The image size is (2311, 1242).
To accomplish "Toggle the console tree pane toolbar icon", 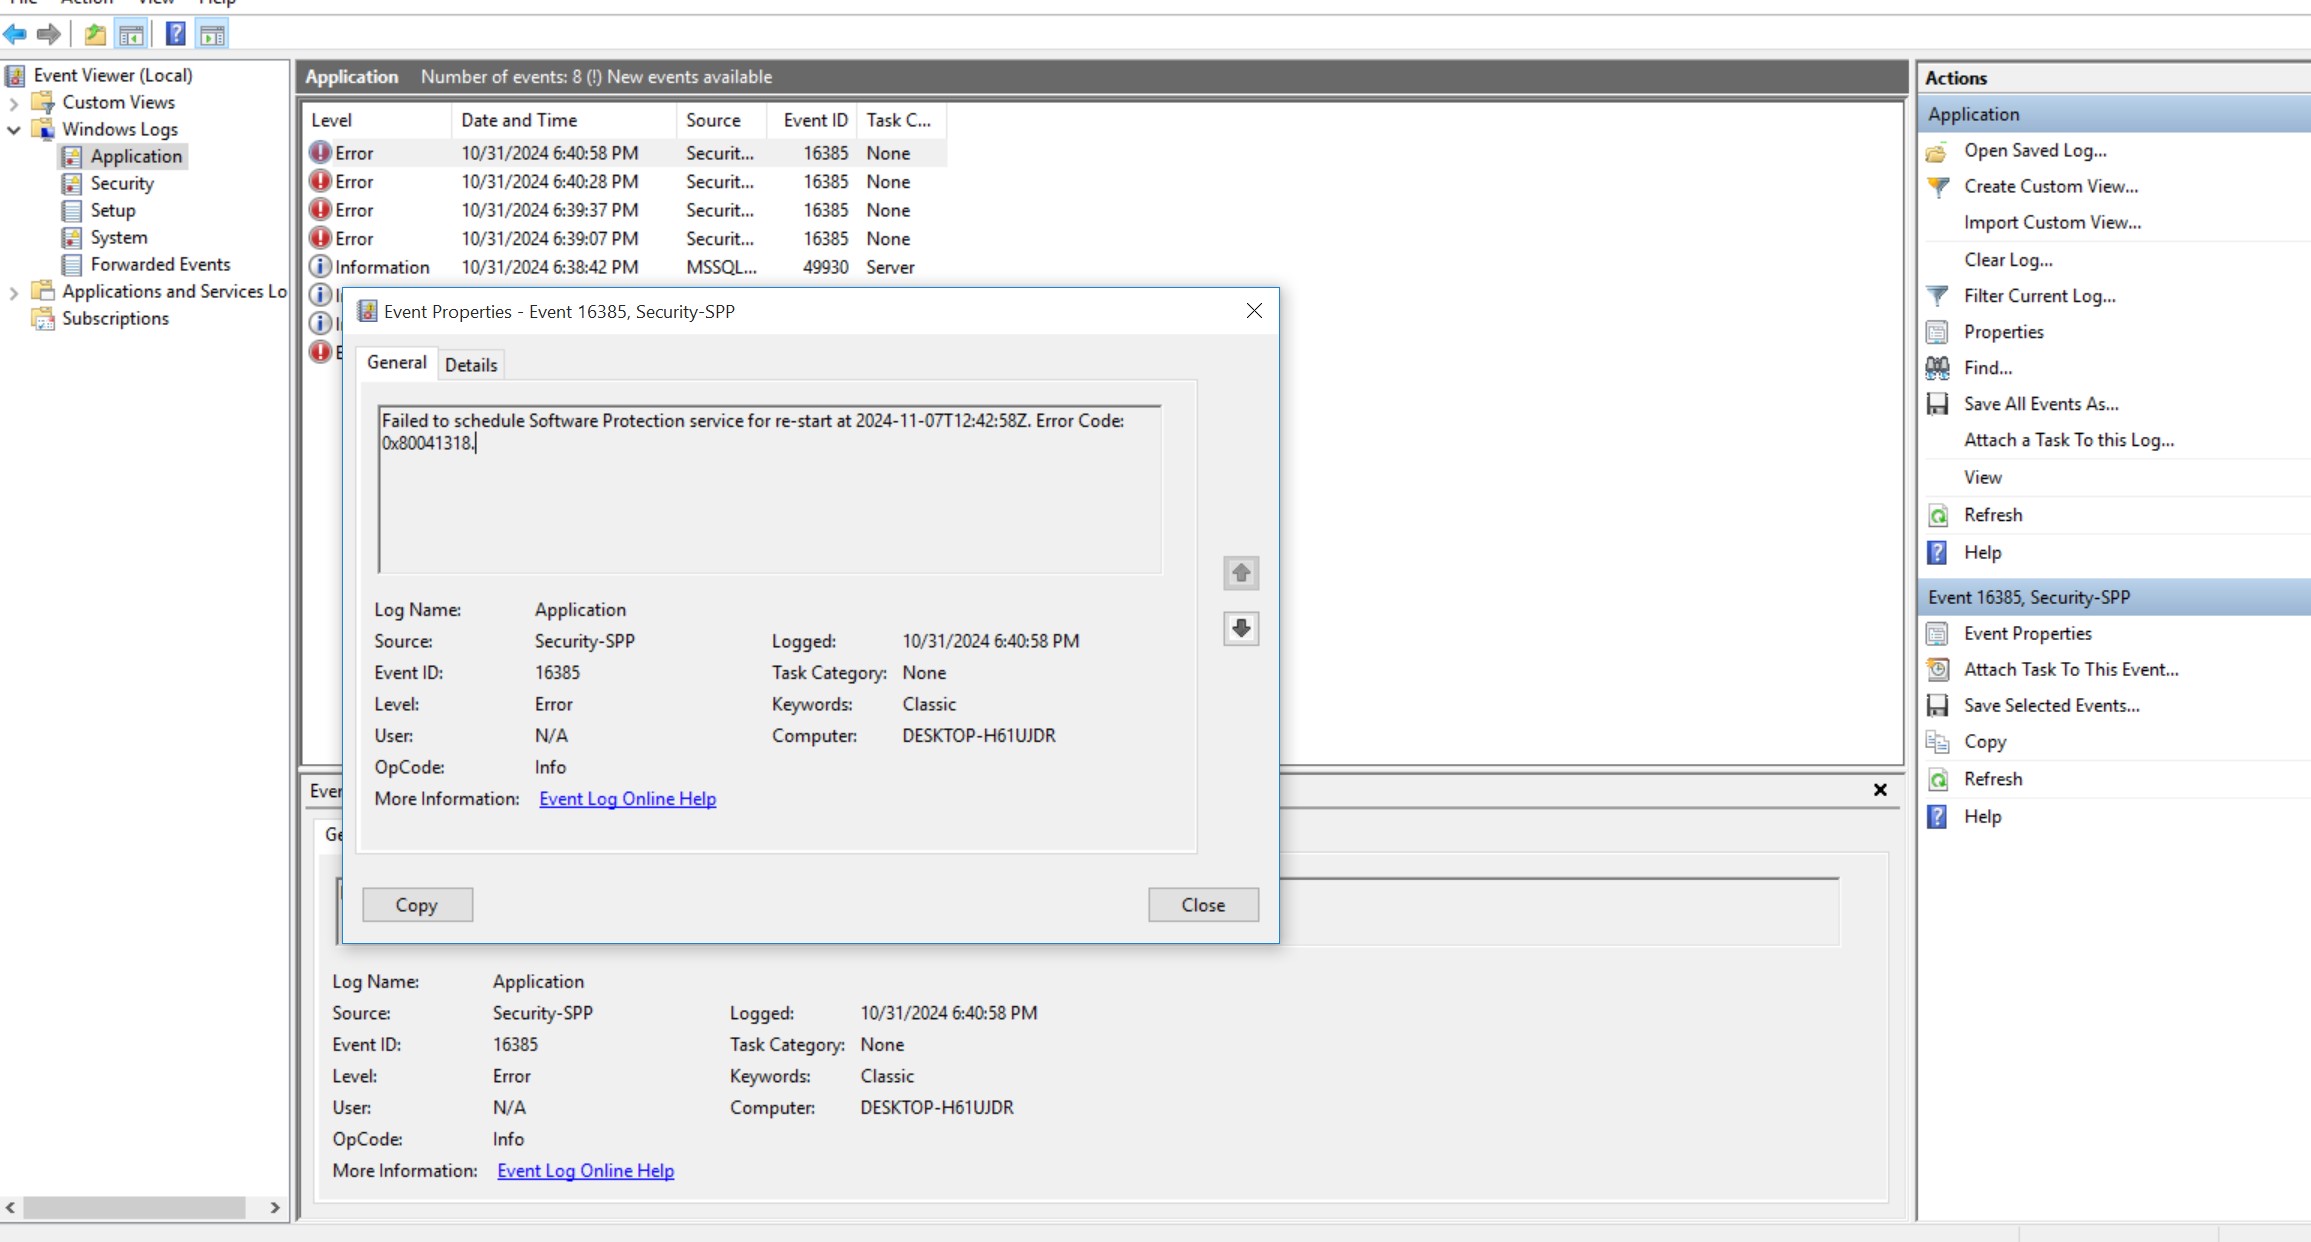I will pos(131,34).
